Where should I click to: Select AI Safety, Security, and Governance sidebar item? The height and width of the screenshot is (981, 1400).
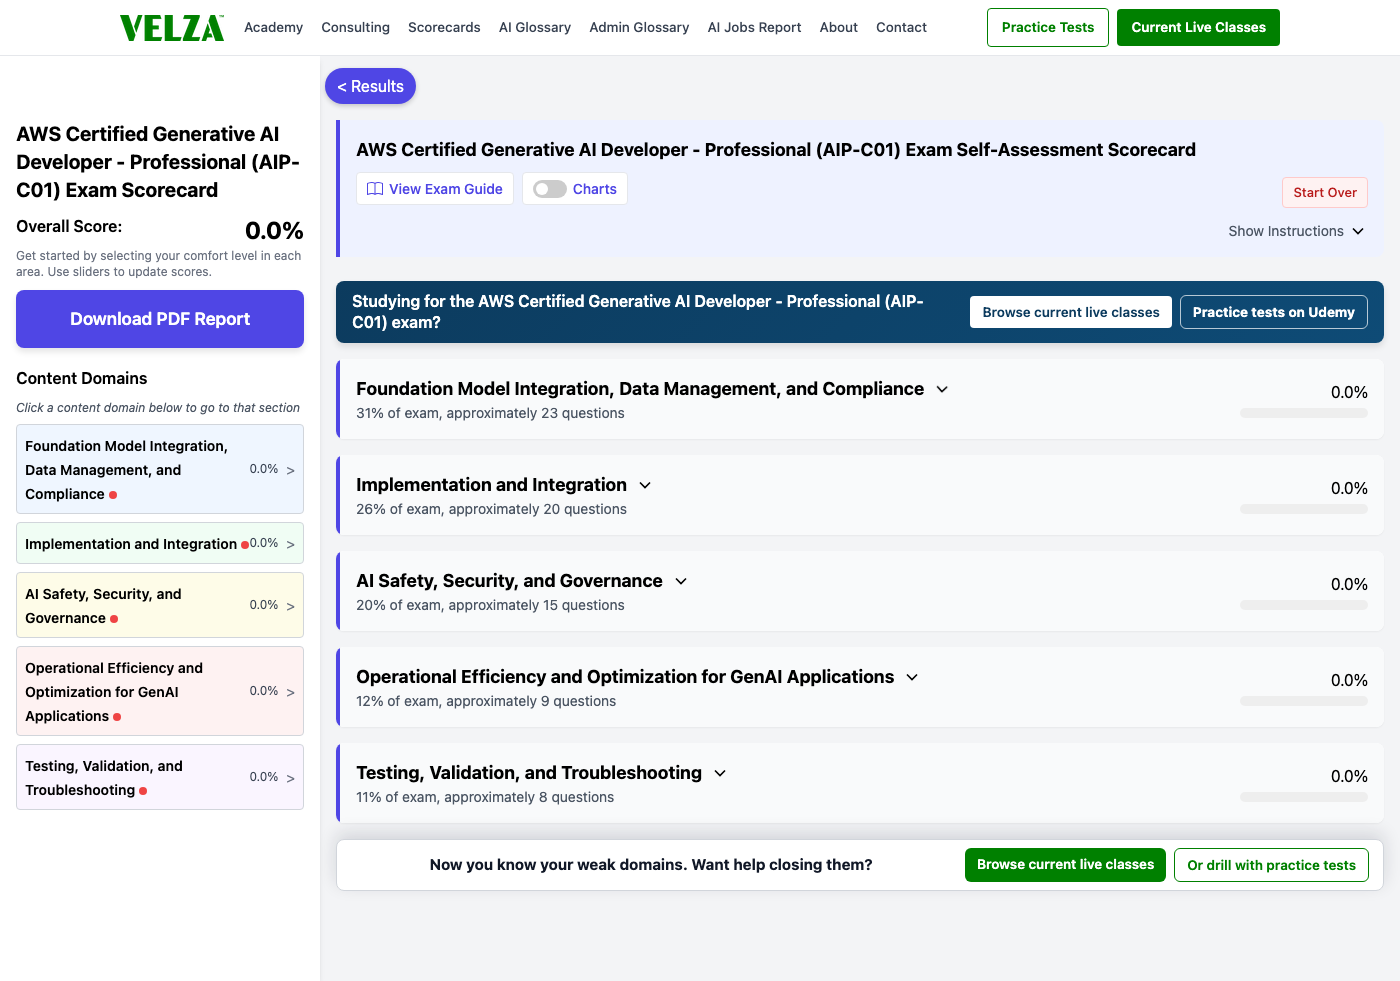click(x=160, y=605)
